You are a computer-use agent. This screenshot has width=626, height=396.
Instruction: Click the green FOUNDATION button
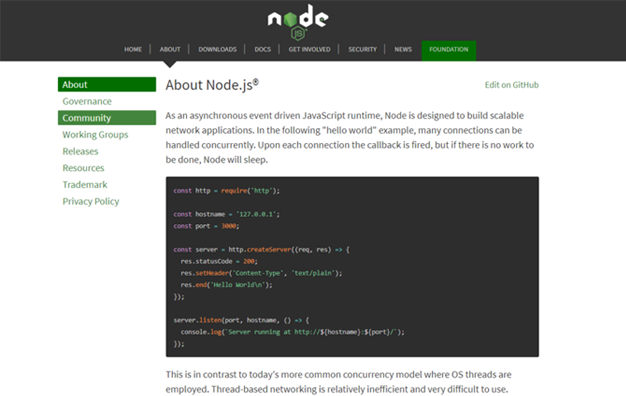click(449, 50)
